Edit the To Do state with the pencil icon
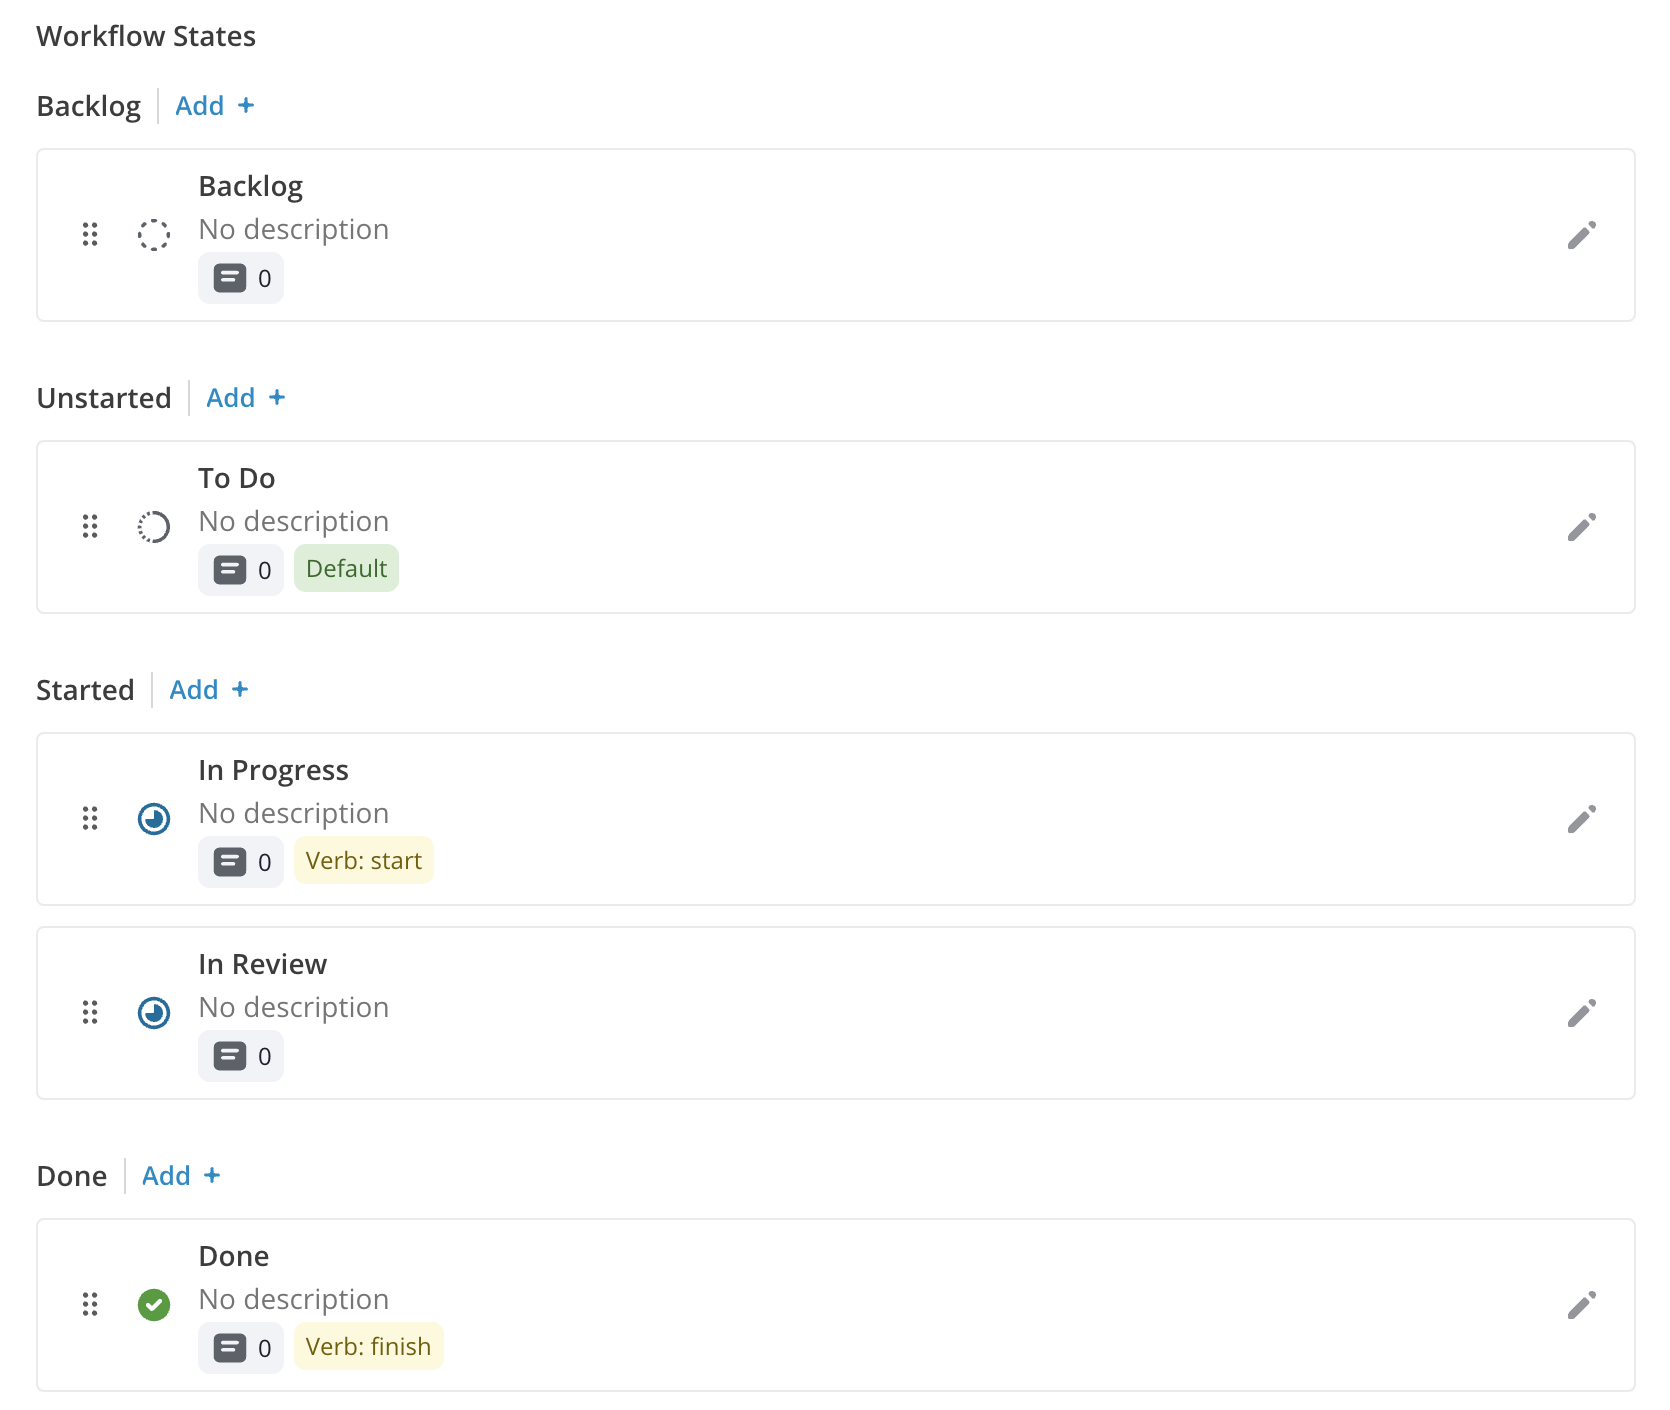The height and width of the screenshot is (1410, 1670). tap(1582, 527)
